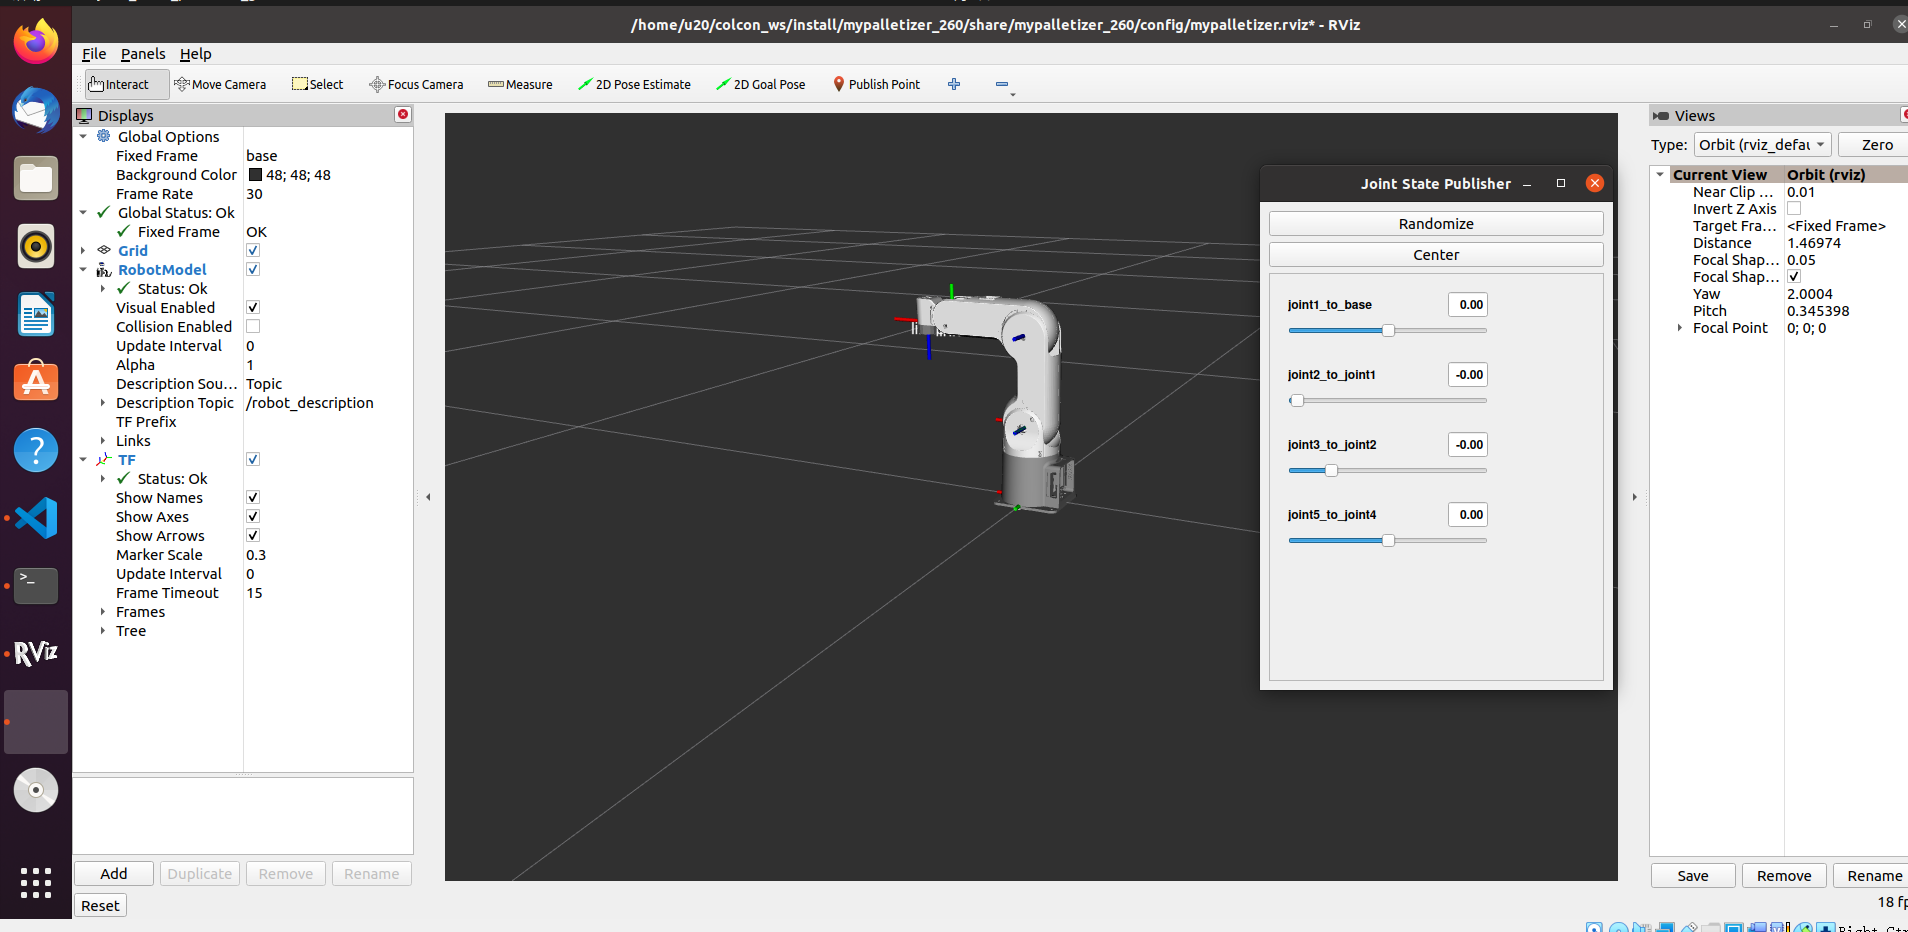1908x932 pixels.
Task: Expand the Frames tree item
Action: coord(103,612)
